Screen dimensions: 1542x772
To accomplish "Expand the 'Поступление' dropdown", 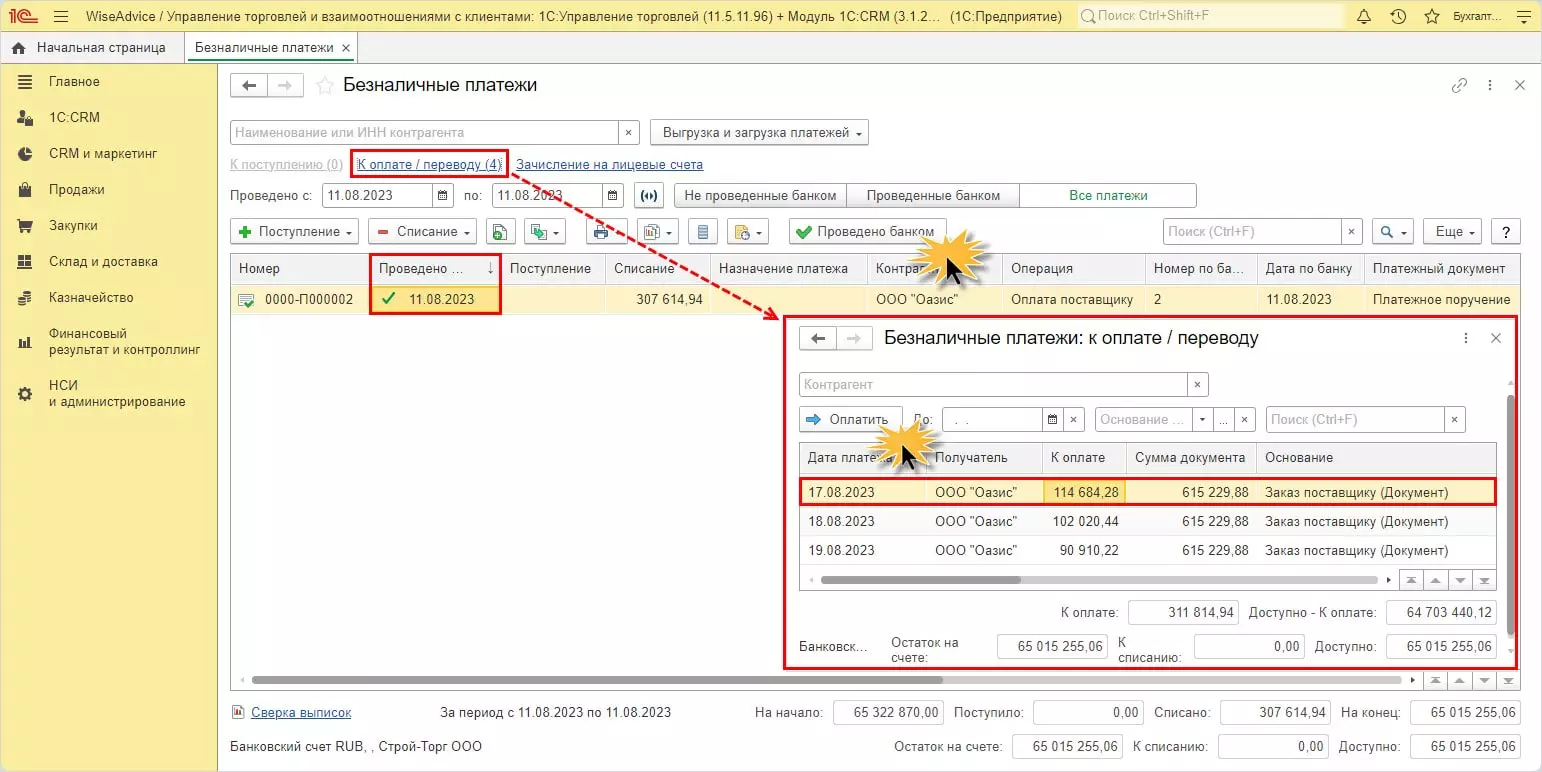I will click(295, 232).
